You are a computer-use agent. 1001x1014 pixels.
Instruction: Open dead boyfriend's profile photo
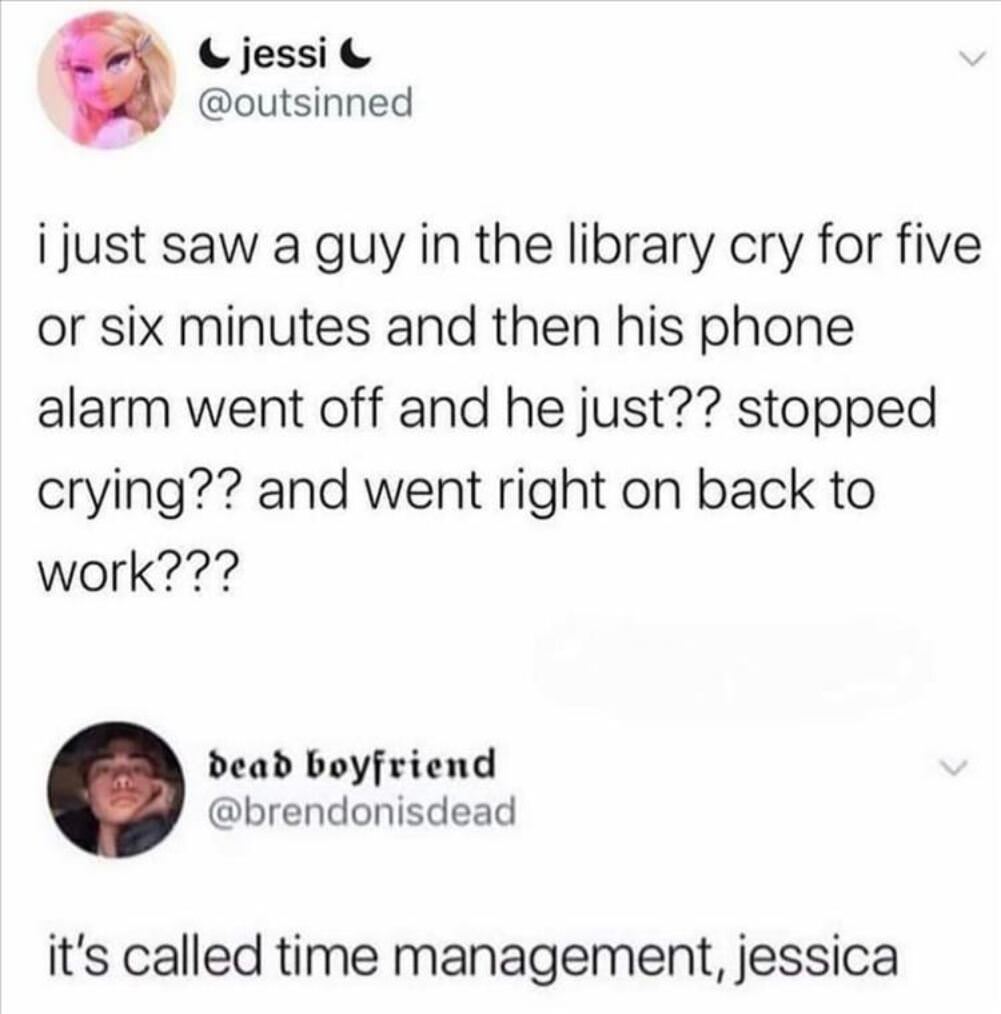point(115,790)
